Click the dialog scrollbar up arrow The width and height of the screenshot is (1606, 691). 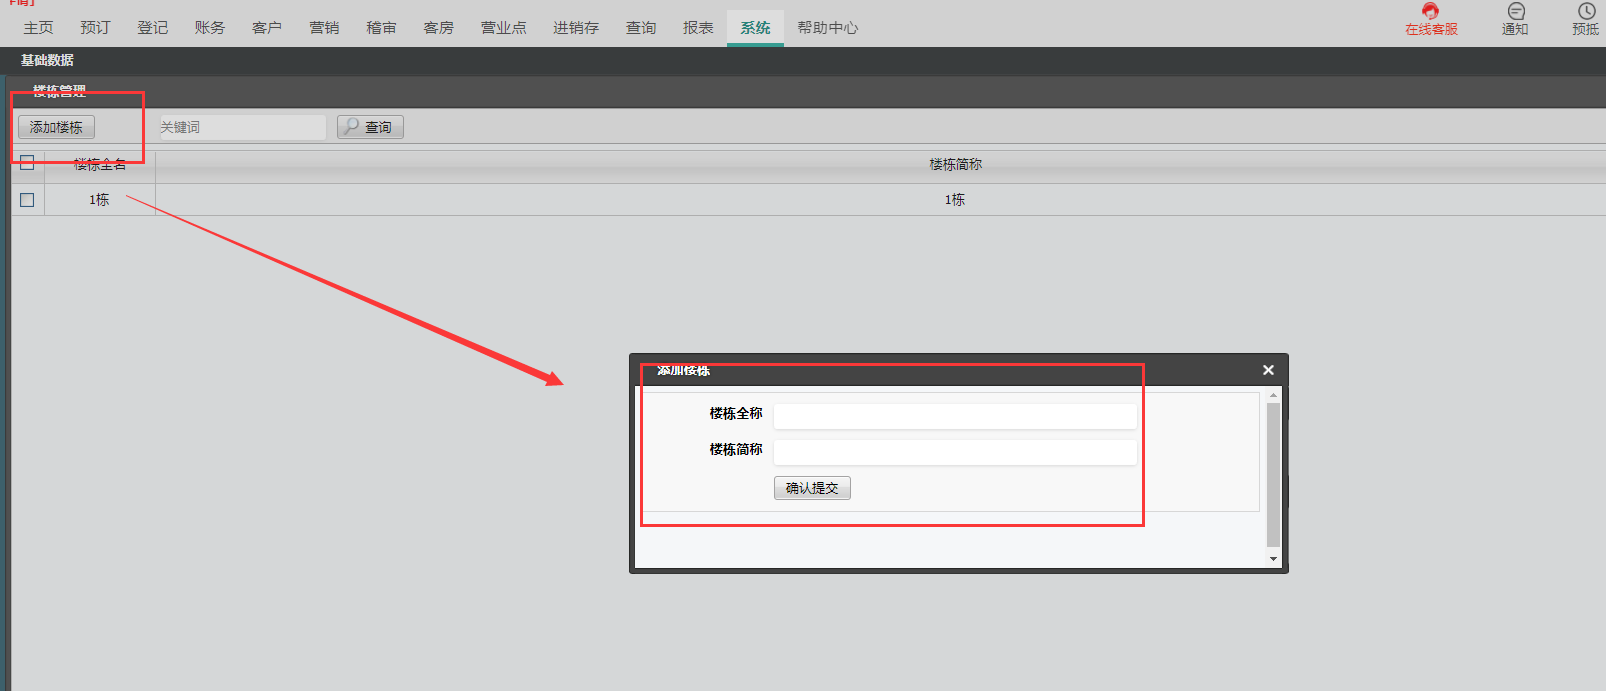coord(1273,397)
